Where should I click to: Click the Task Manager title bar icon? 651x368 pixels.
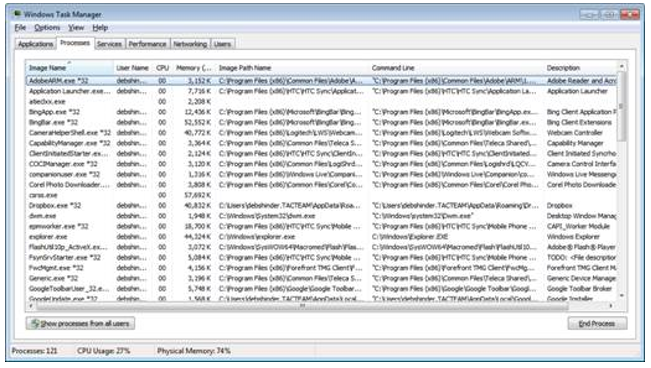point(17,14)
